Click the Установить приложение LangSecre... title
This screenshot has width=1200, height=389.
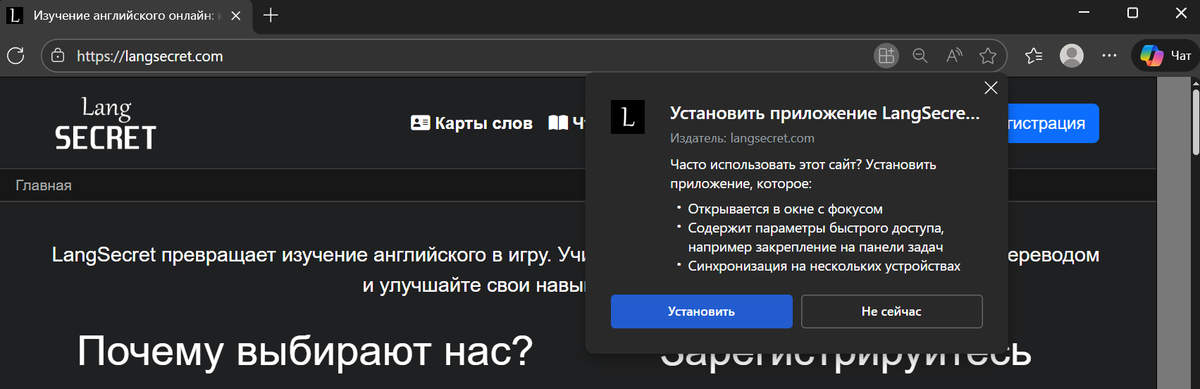tap(824, 114)
